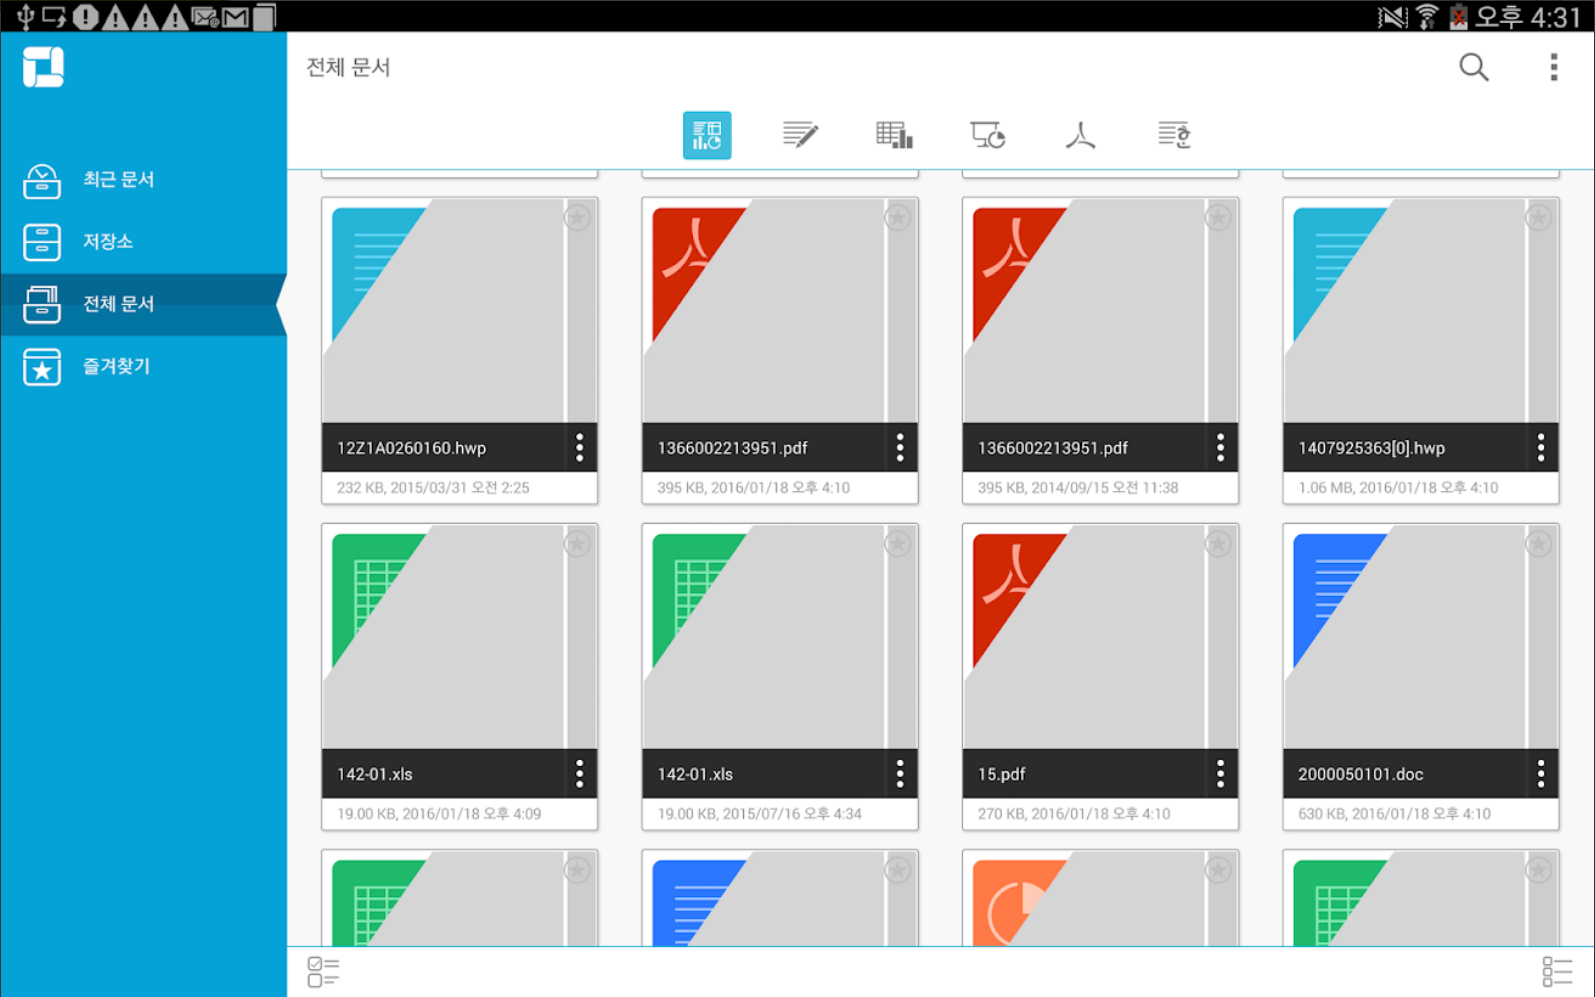Image resolution: width=1595 pixels, height=997 pixels.
Task: Select 전체 문서 in sidebar
Action: tap(143, 304)
